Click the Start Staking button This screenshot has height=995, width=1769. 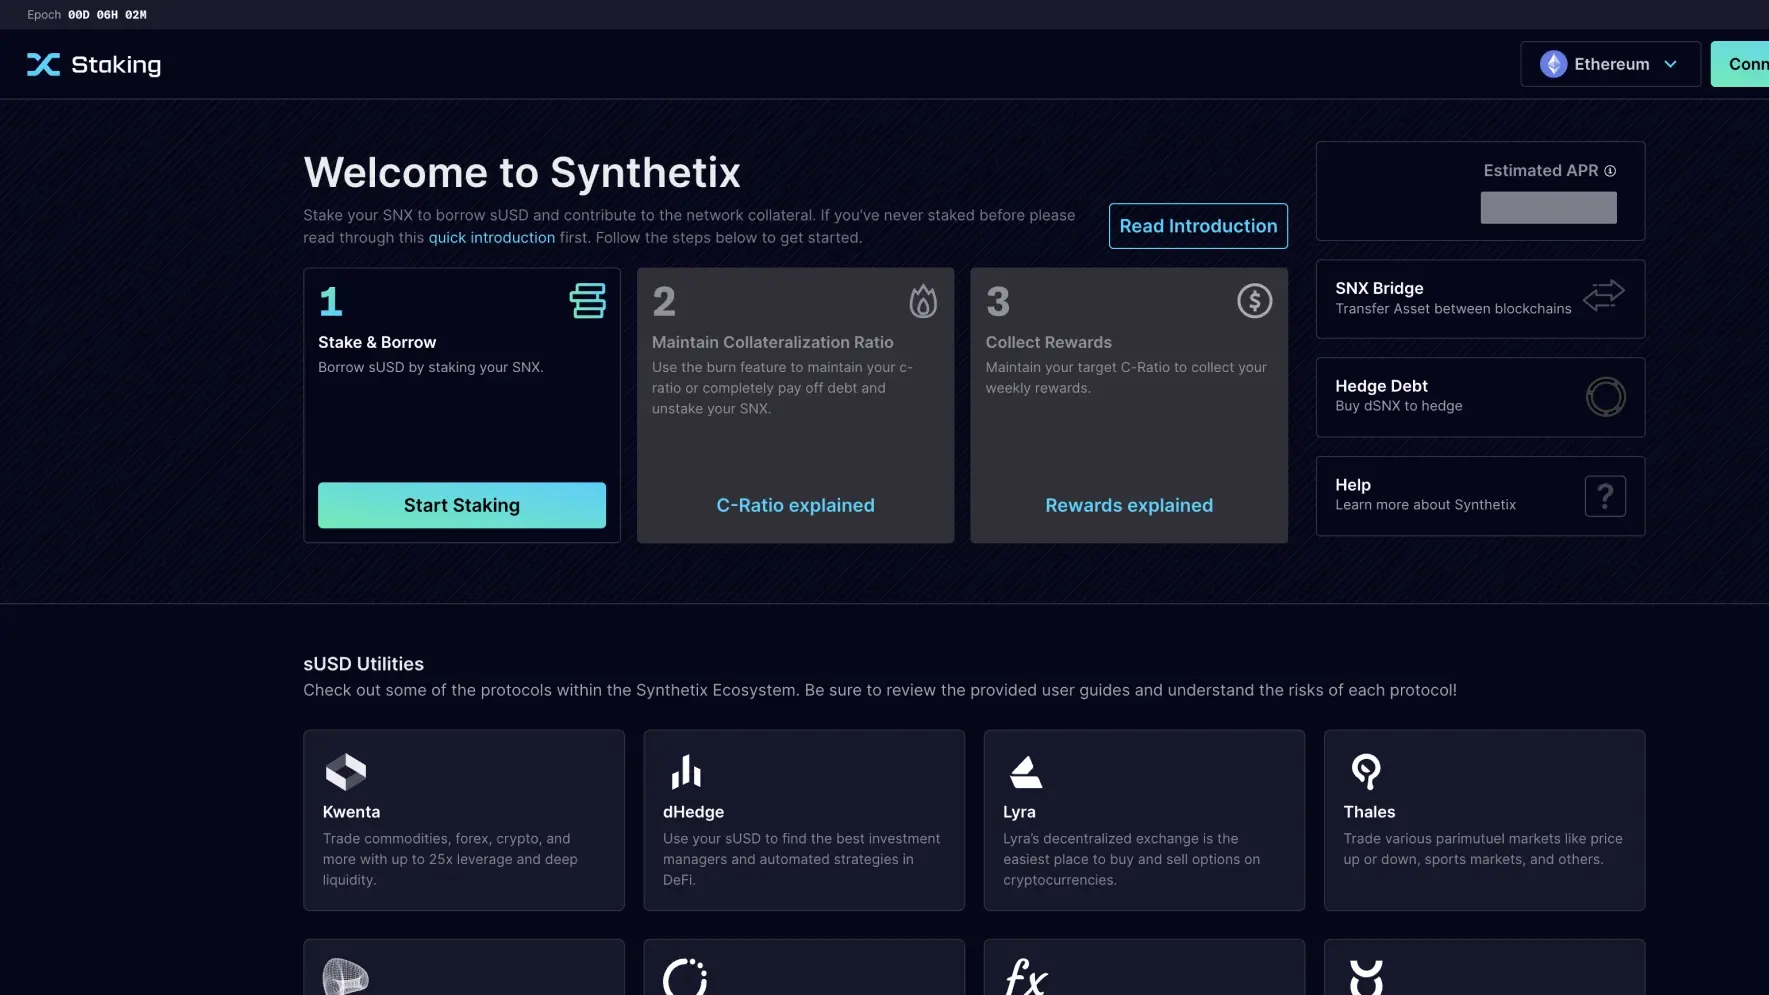pyautogui.click(x=462, y=505)
